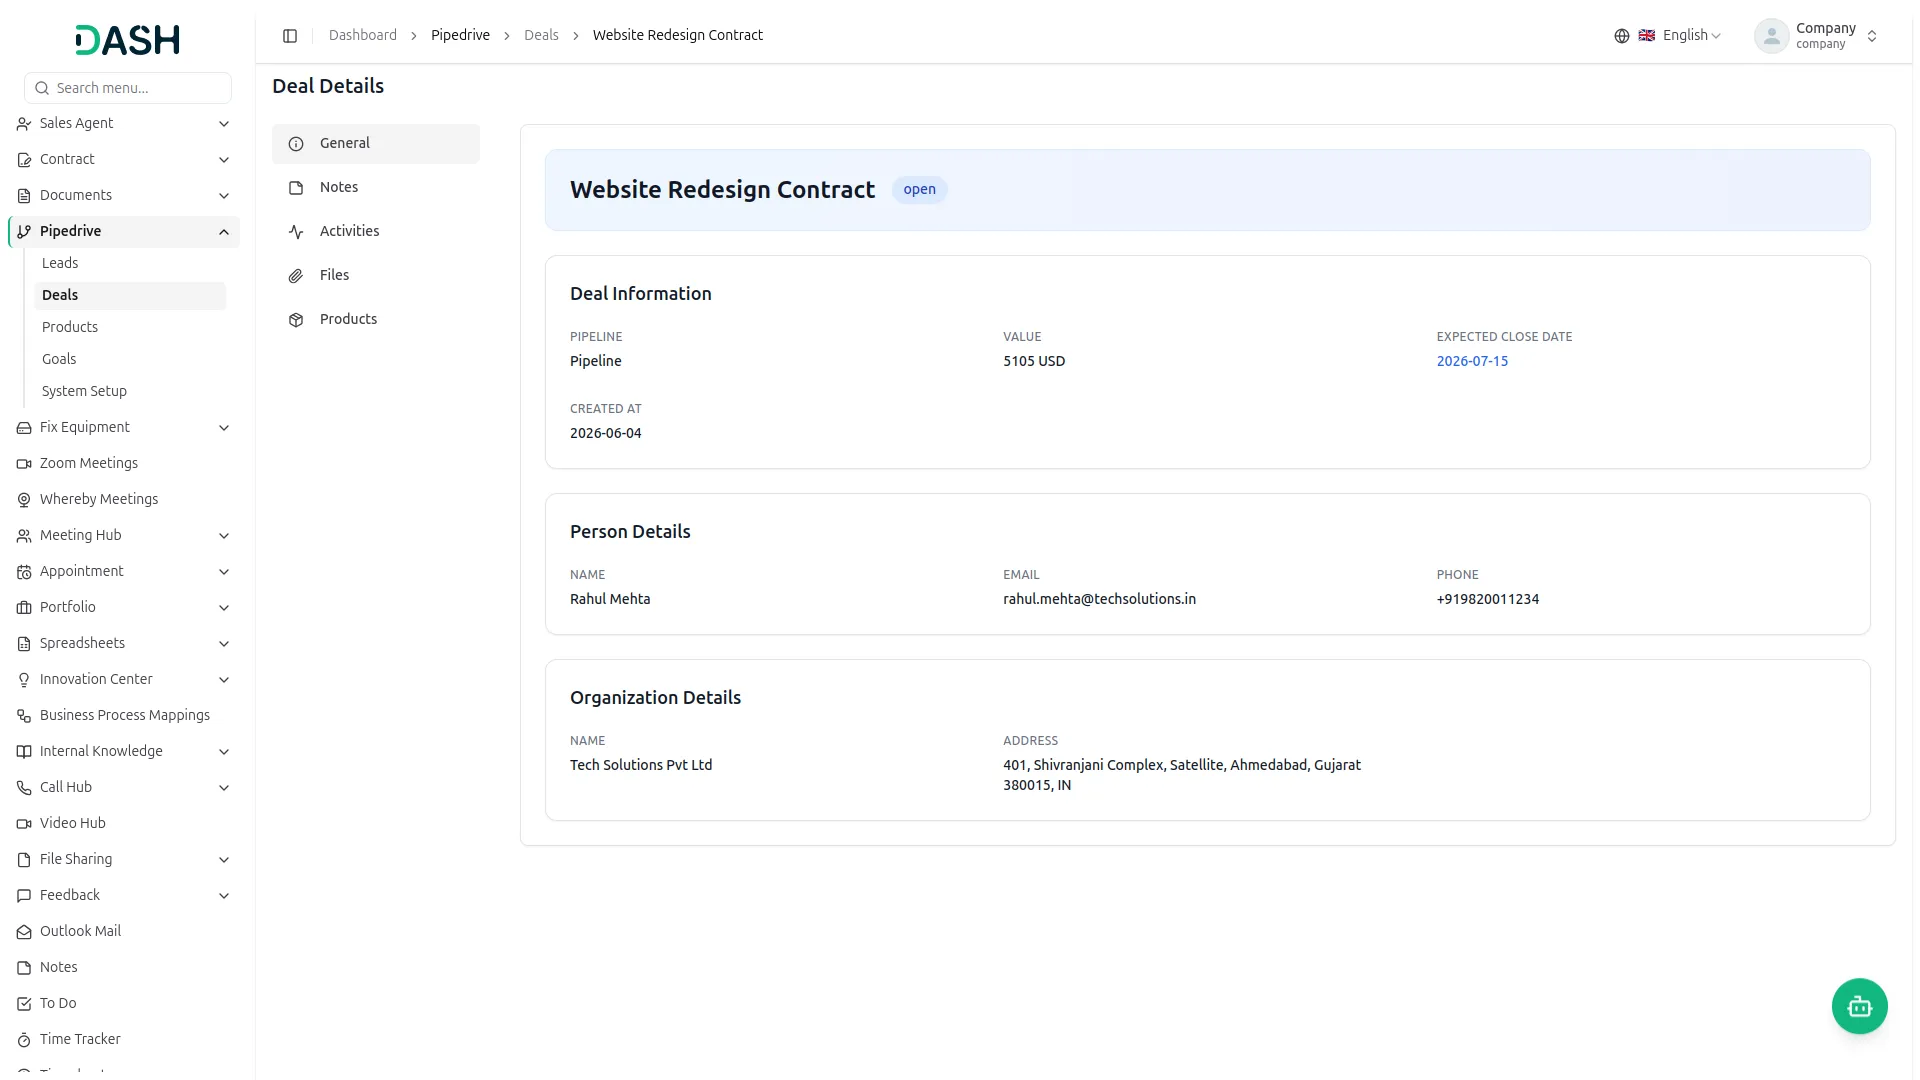This screenshot has height=1080, width=1920.
Task: Click the Whereby Meetings icon
Action: (x=24, y=500)
